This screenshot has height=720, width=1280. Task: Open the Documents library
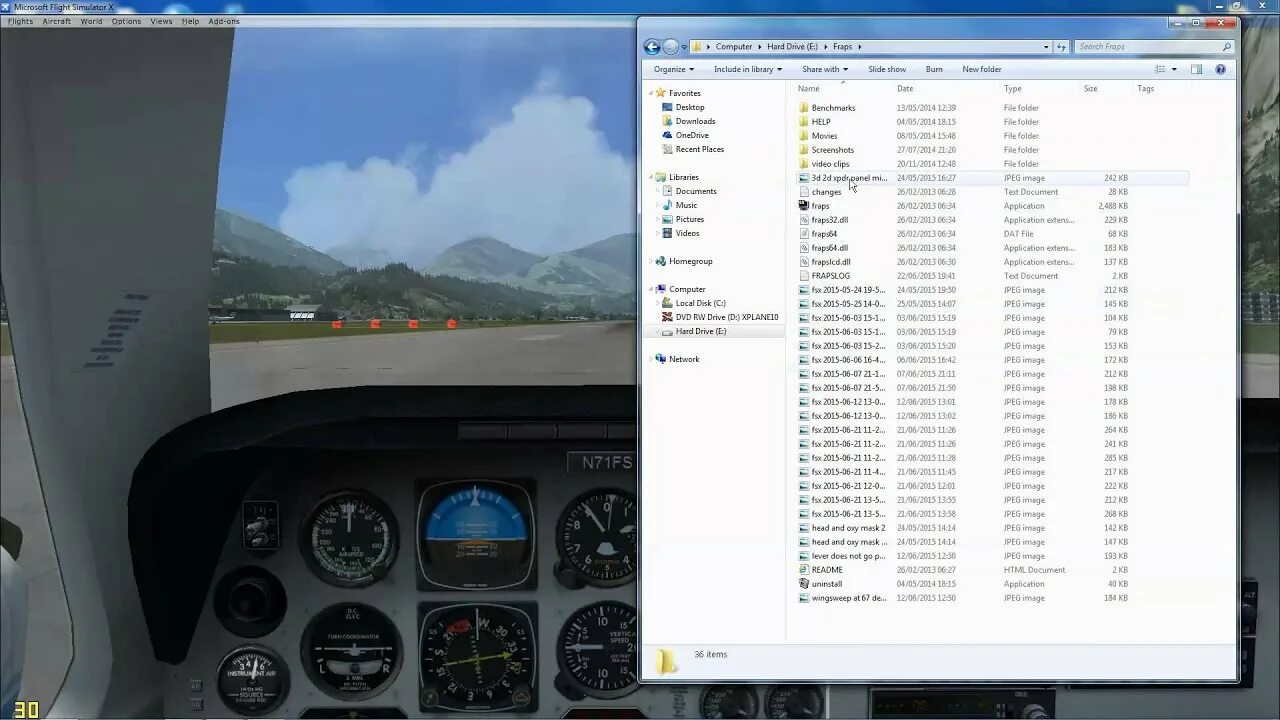click(695, 191)
